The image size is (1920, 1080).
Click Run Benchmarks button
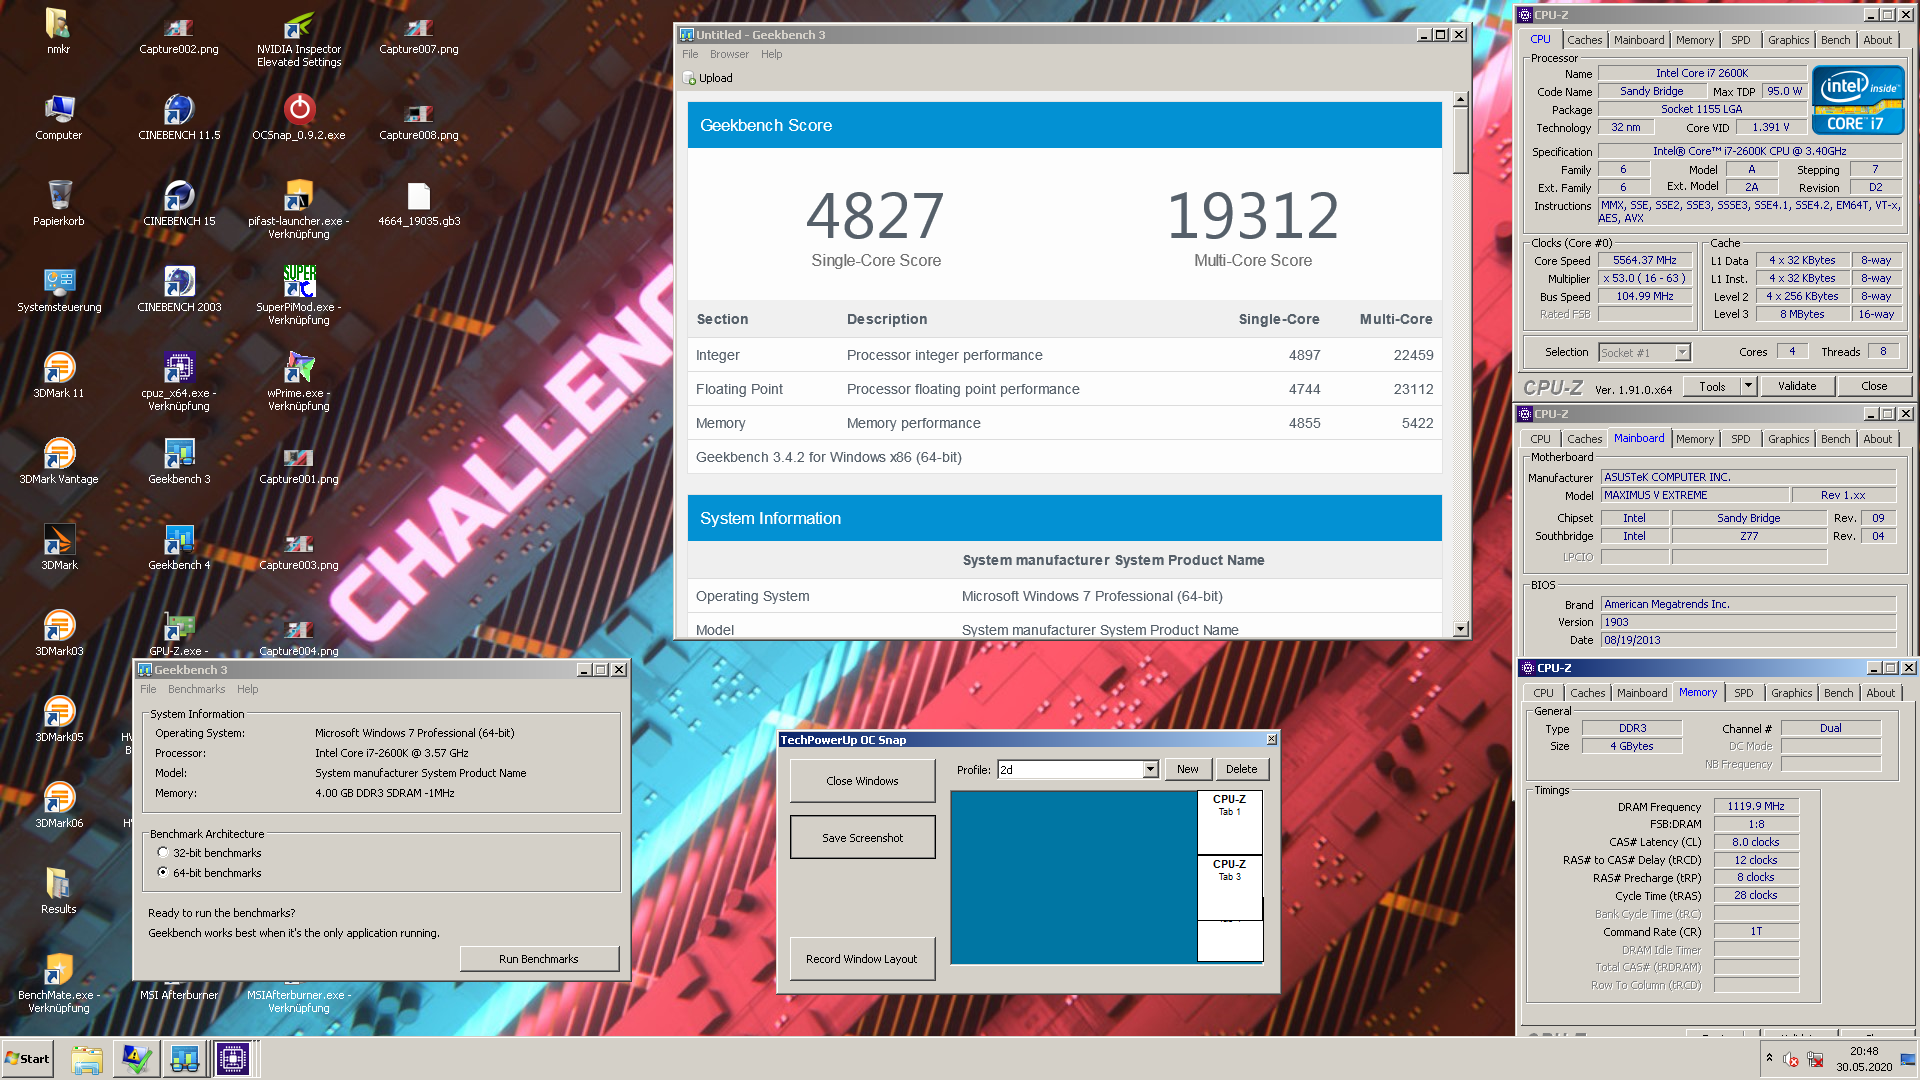click(x=539, y=959)
